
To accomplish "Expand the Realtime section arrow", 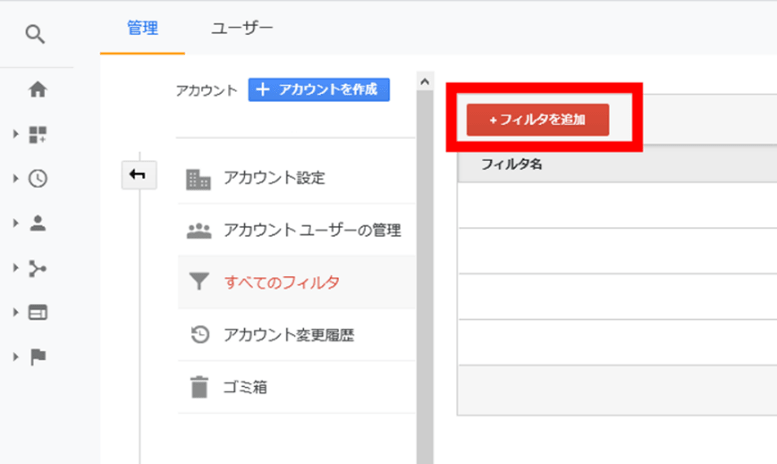I will (15, 178).
